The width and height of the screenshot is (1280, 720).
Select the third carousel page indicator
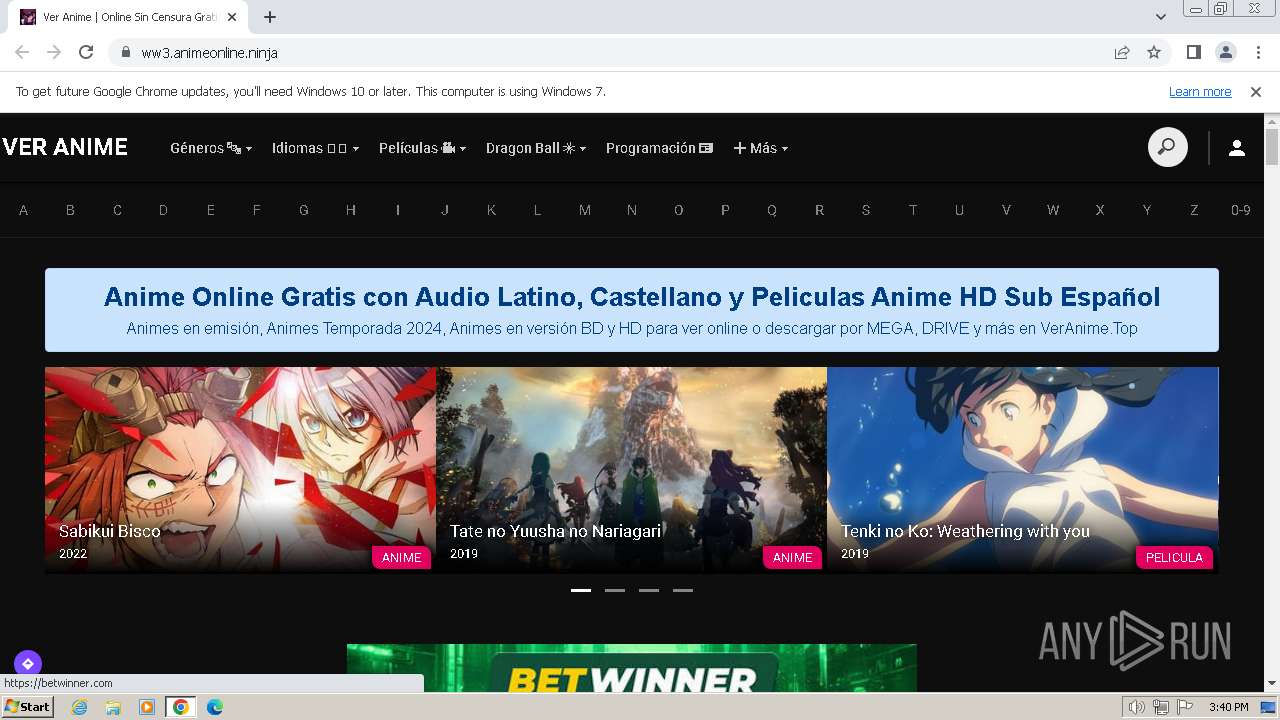649,590
